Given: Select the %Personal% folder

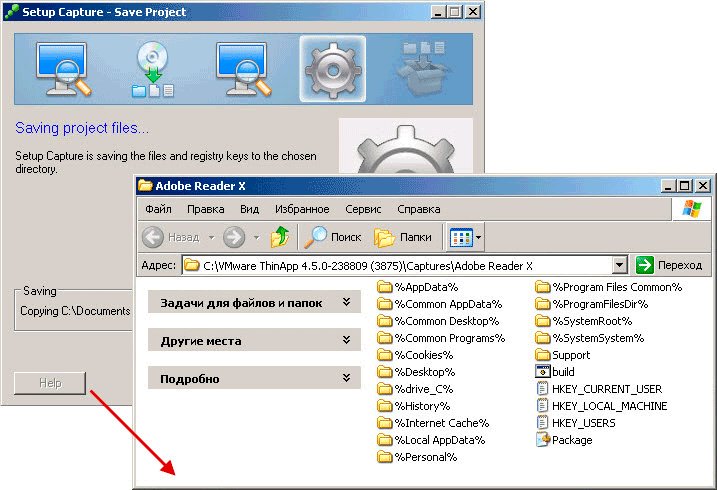Looking at the screenshot, I should pyautogui.click(x=417, y=457).
